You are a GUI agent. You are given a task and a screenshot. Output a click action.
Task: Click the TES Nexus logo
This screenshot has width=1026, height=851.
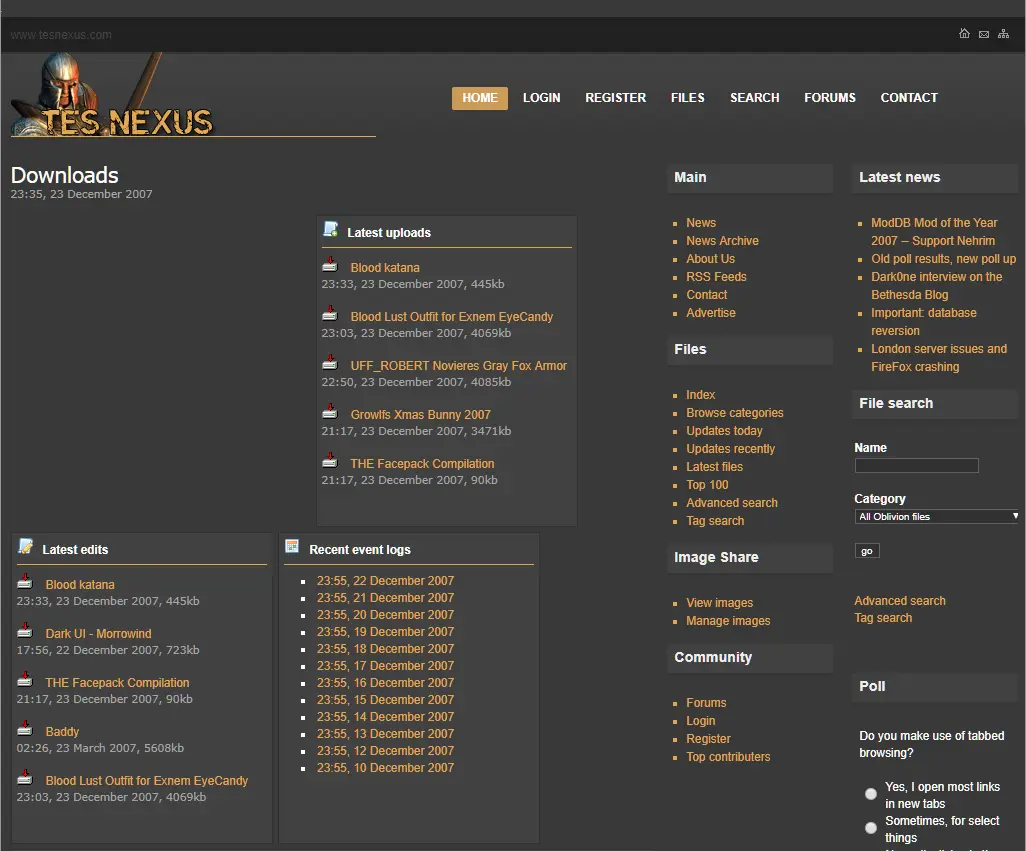(x=113, y=95)
